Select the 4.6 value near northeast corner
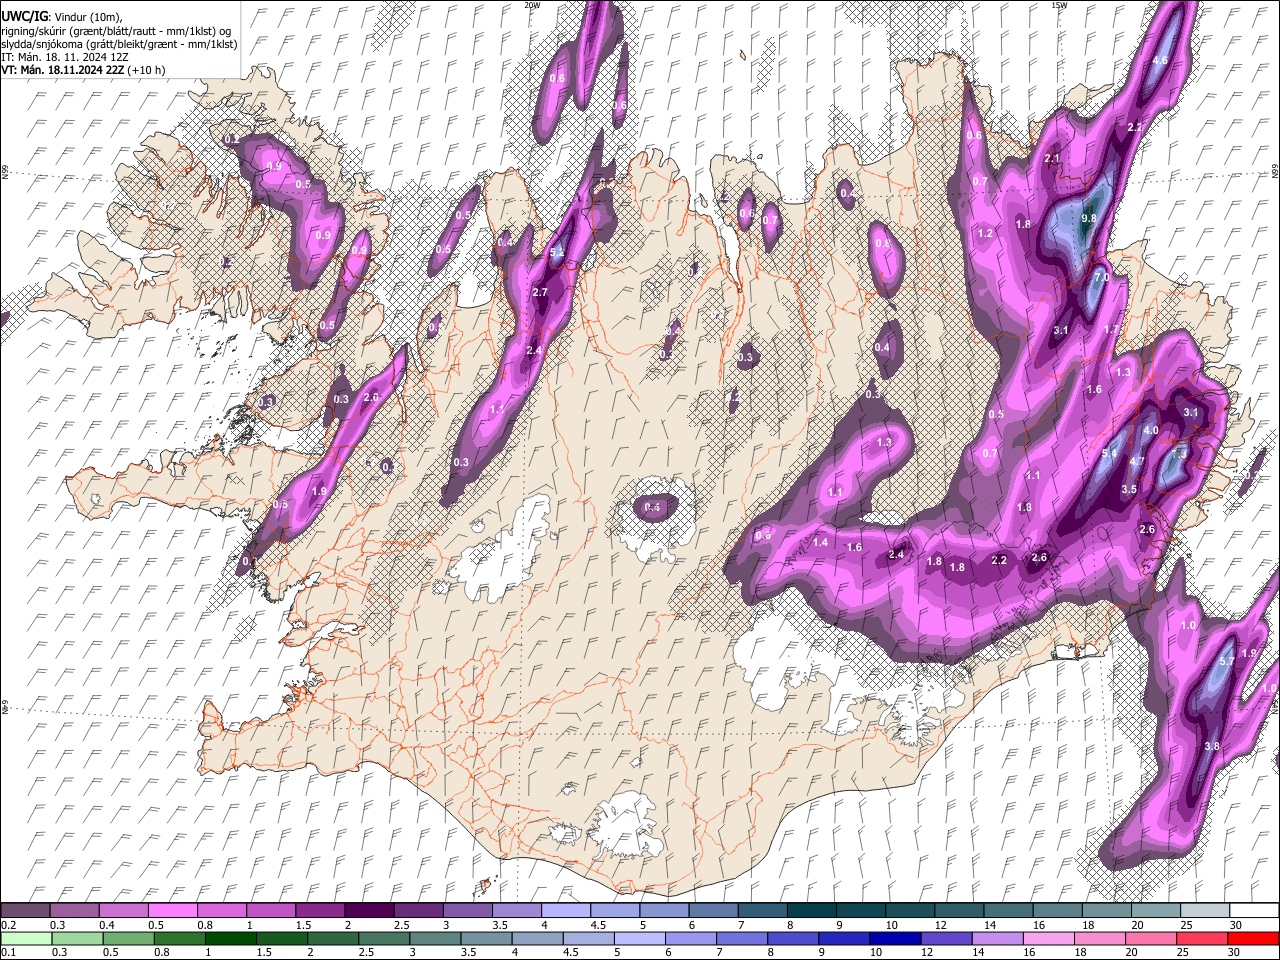This screenshot has width=1280, height=960. [1161, 61]
